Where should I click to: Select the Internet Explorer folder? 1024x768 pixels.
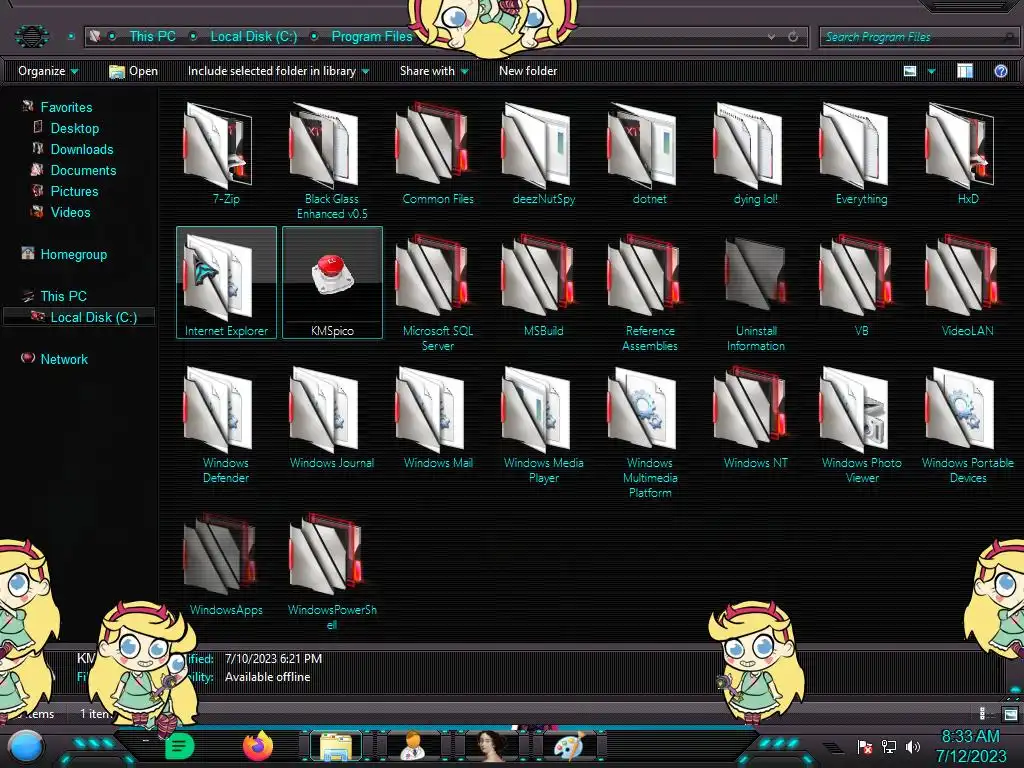226,283
